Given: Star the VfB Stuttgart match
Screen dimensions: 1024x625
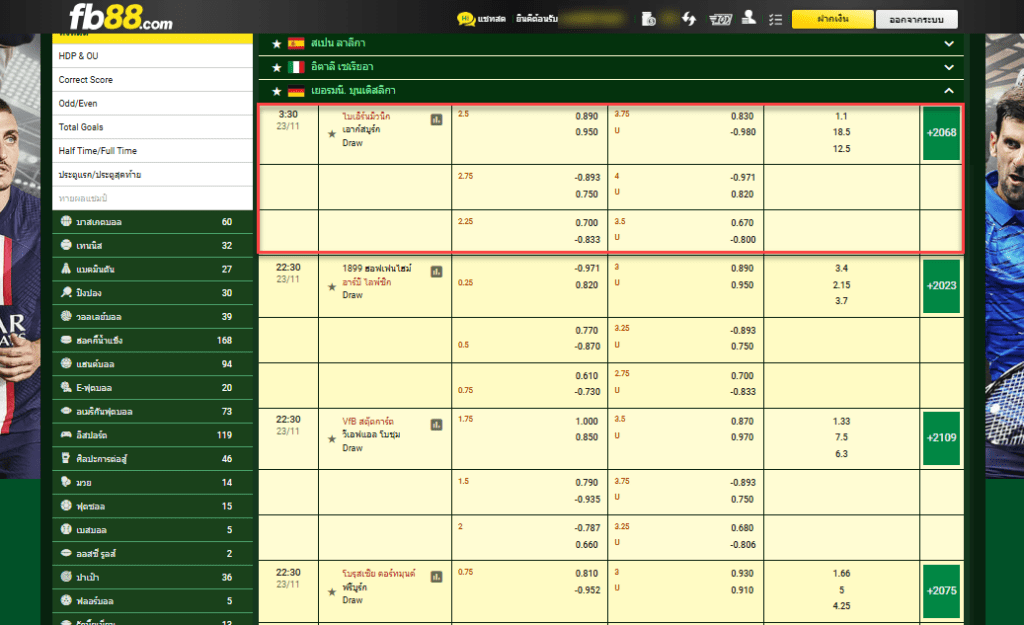Looking at the screenshot, I should [332, 439].
